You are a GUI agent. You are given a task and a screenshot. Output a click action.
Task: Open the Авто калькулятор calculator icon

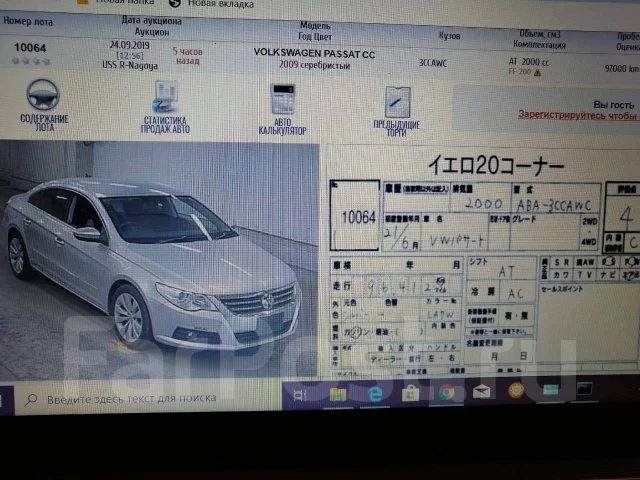[283, 99]
